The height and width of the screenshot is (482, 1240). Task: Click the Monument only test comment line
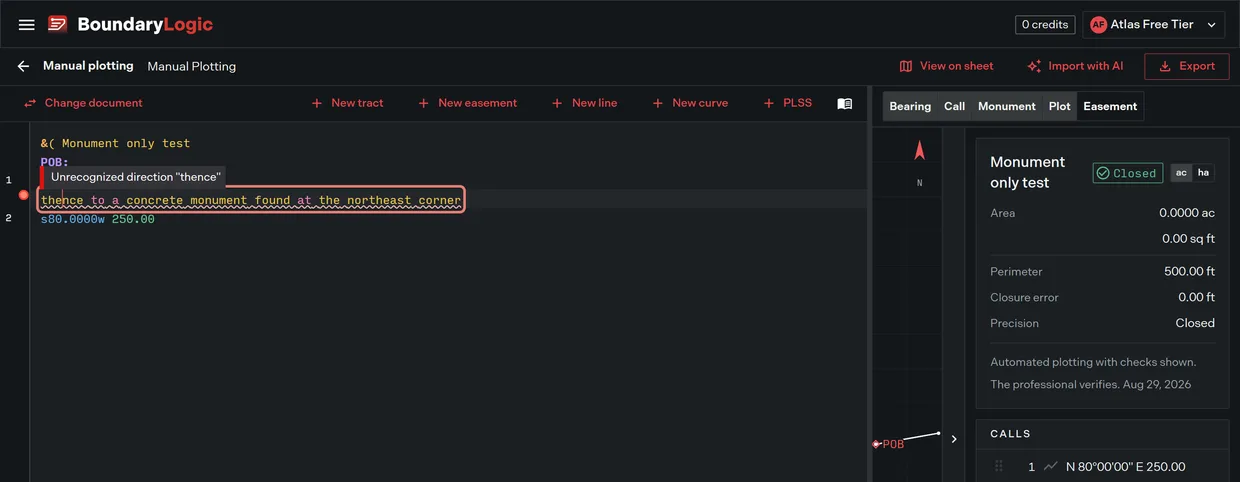point(115,143)
